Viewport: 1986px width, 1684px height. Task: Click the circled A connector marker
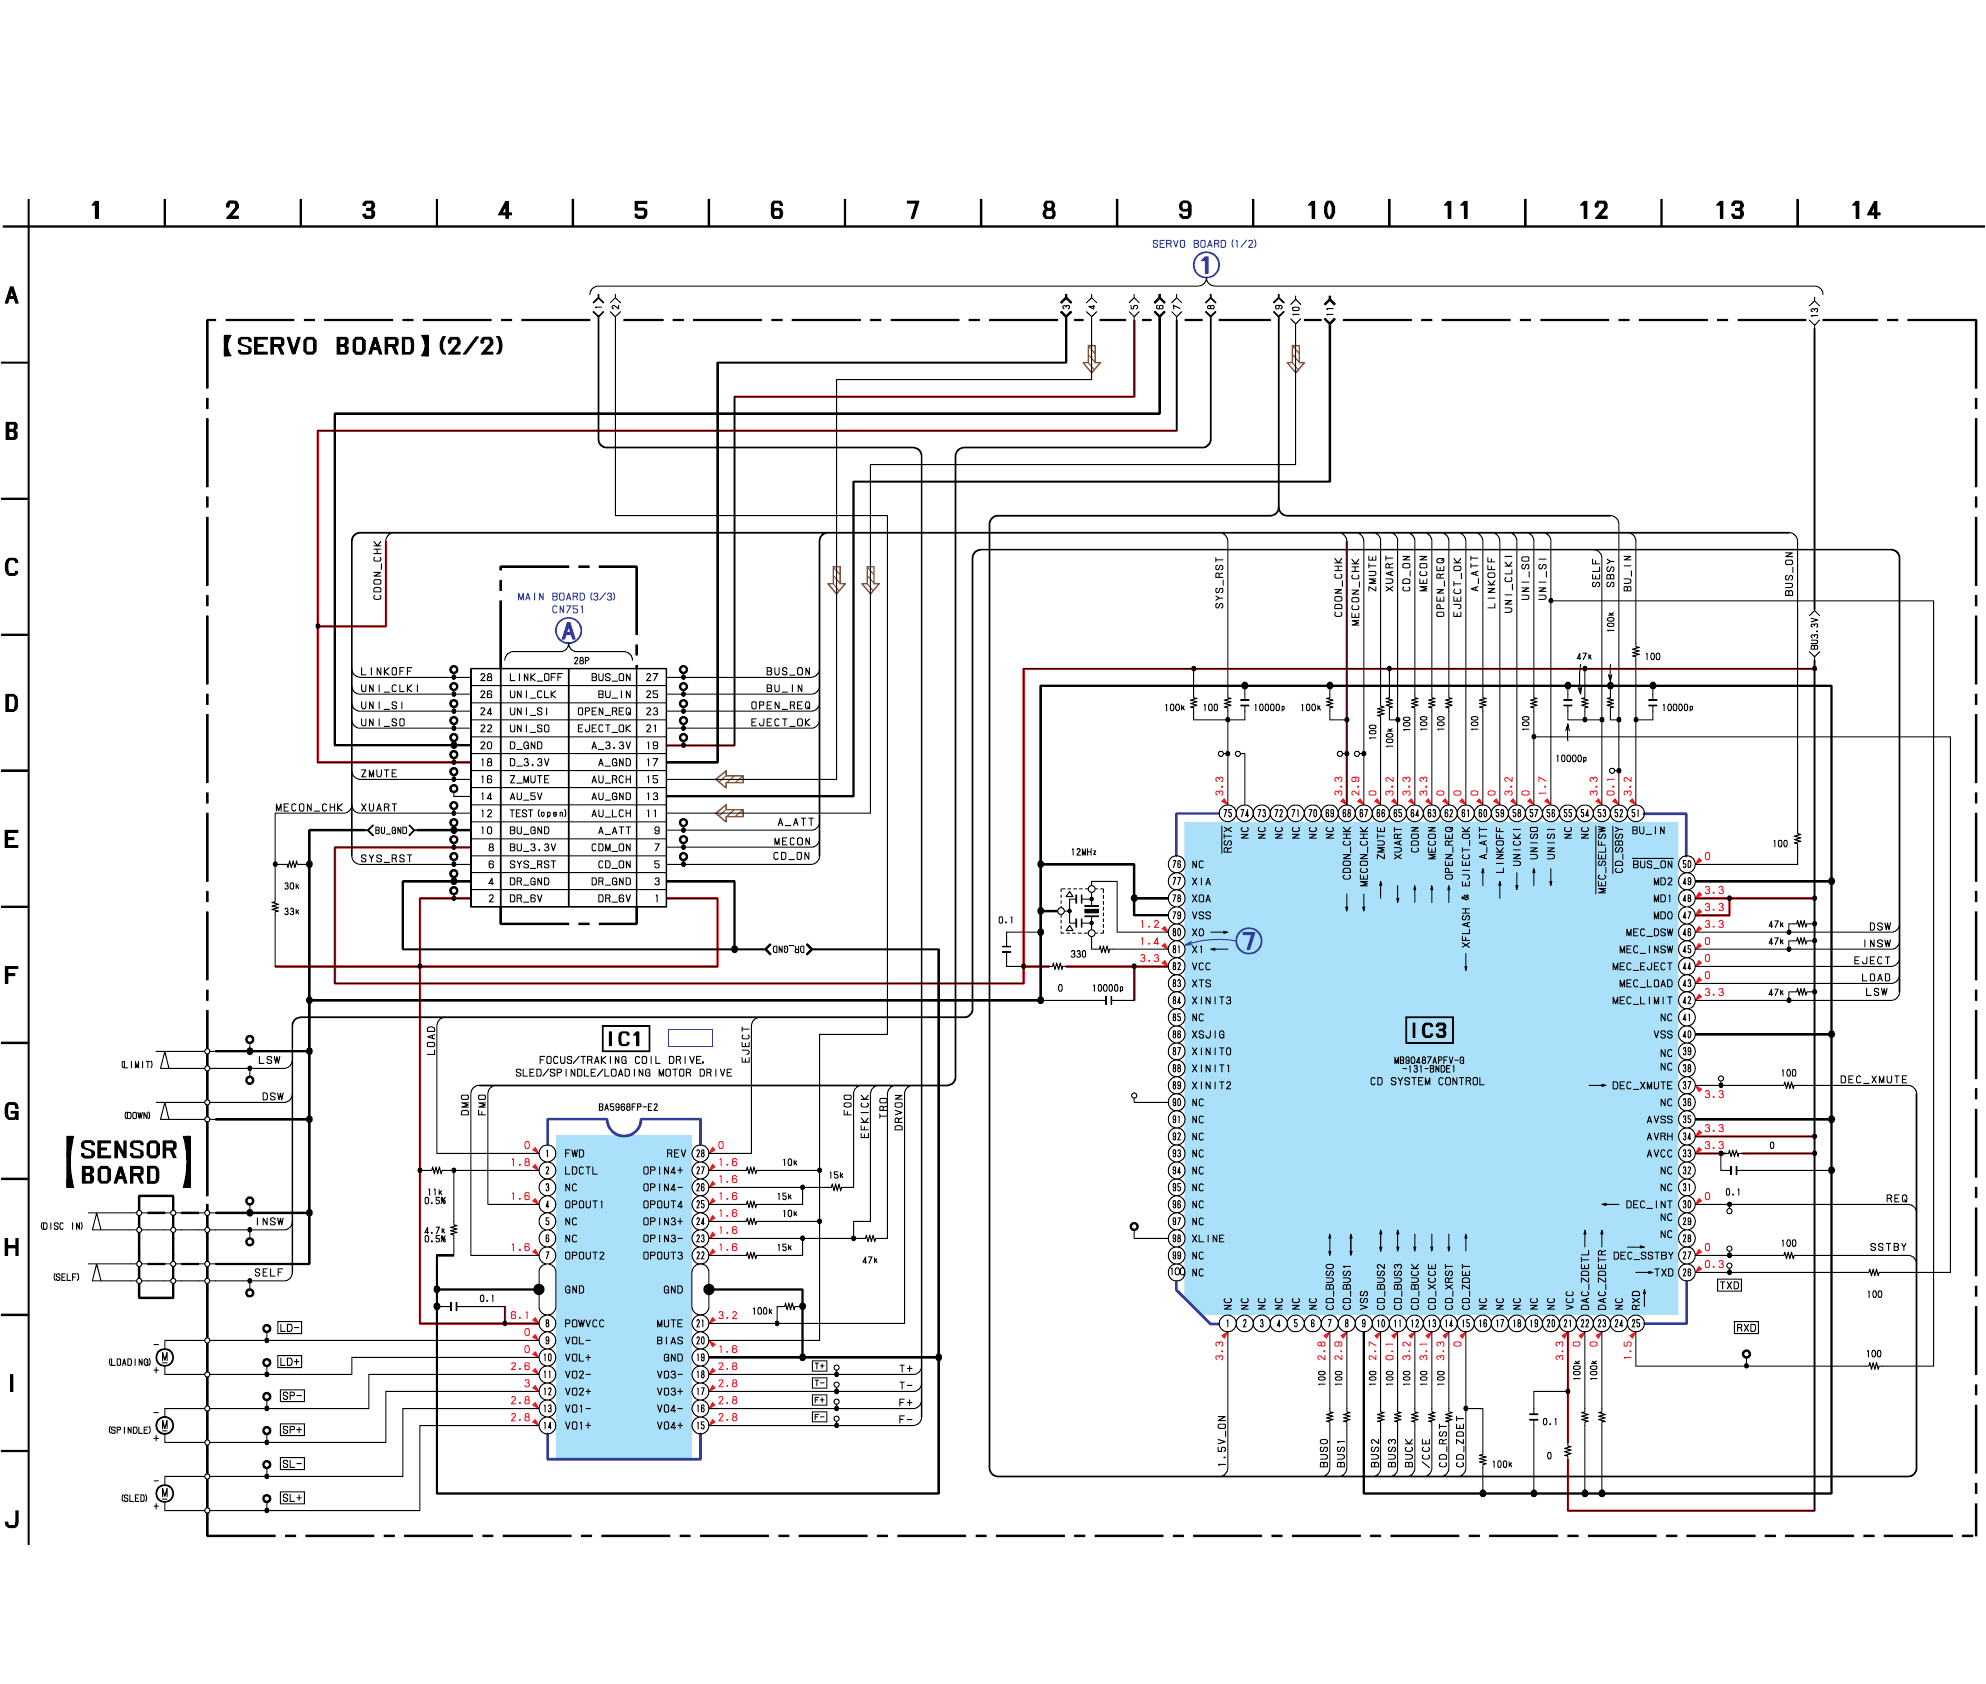pos(568,631)
